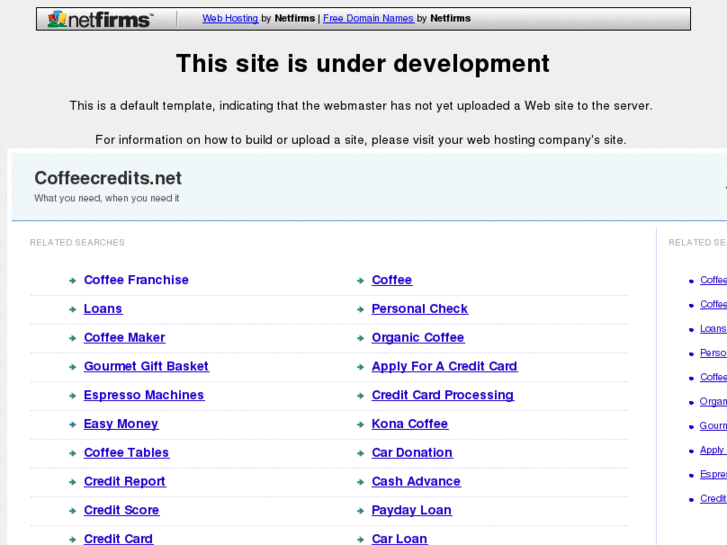Click the arrow icon beside Cash Advance
The width and height of the screenshot is (727, 545).
point(360,482)
